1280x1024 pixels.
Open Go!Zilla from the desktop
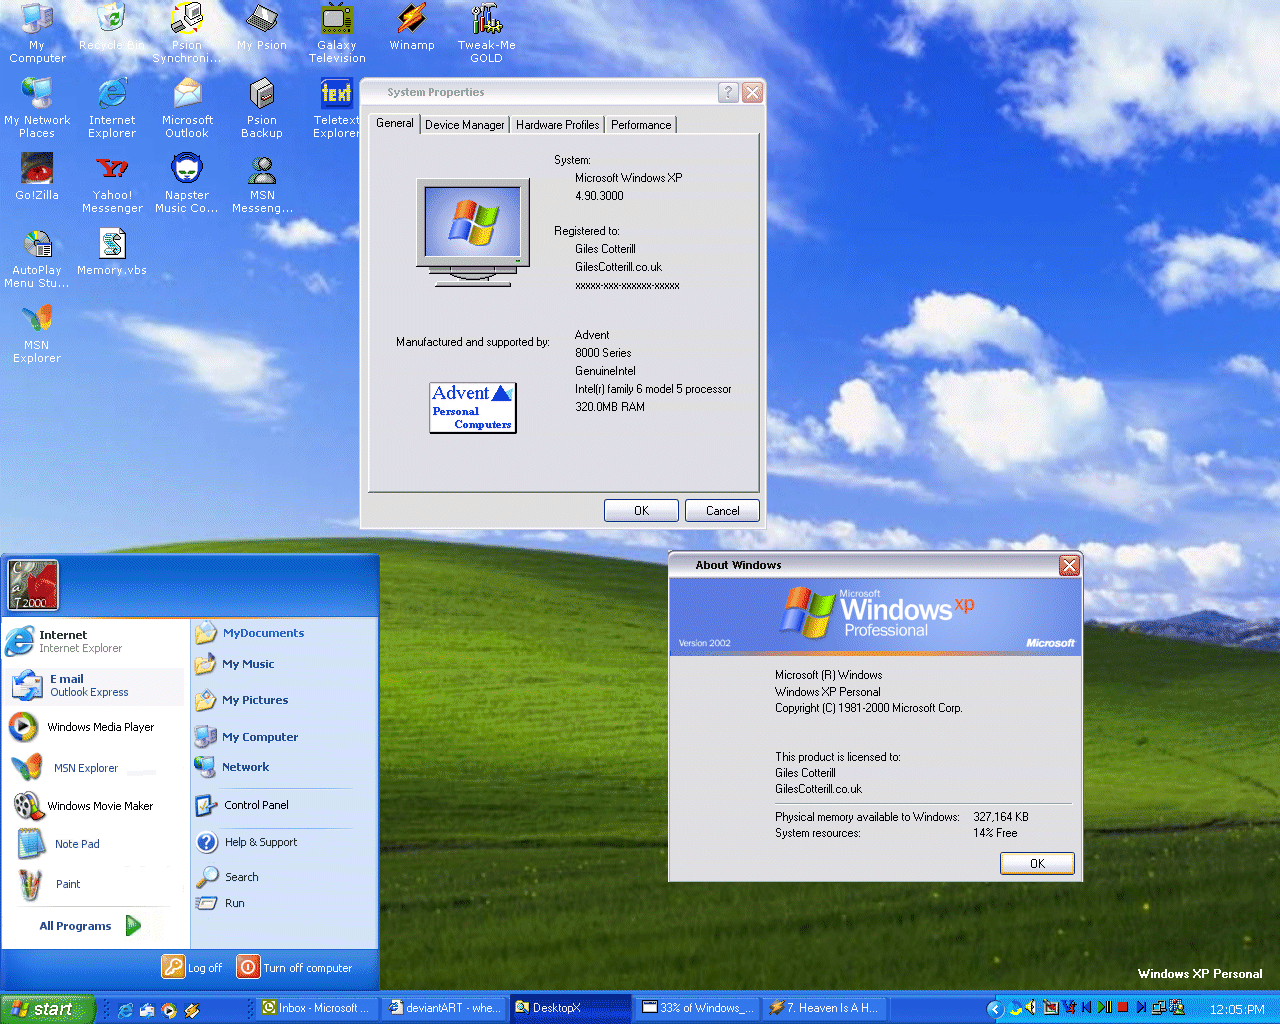point(36,168)
